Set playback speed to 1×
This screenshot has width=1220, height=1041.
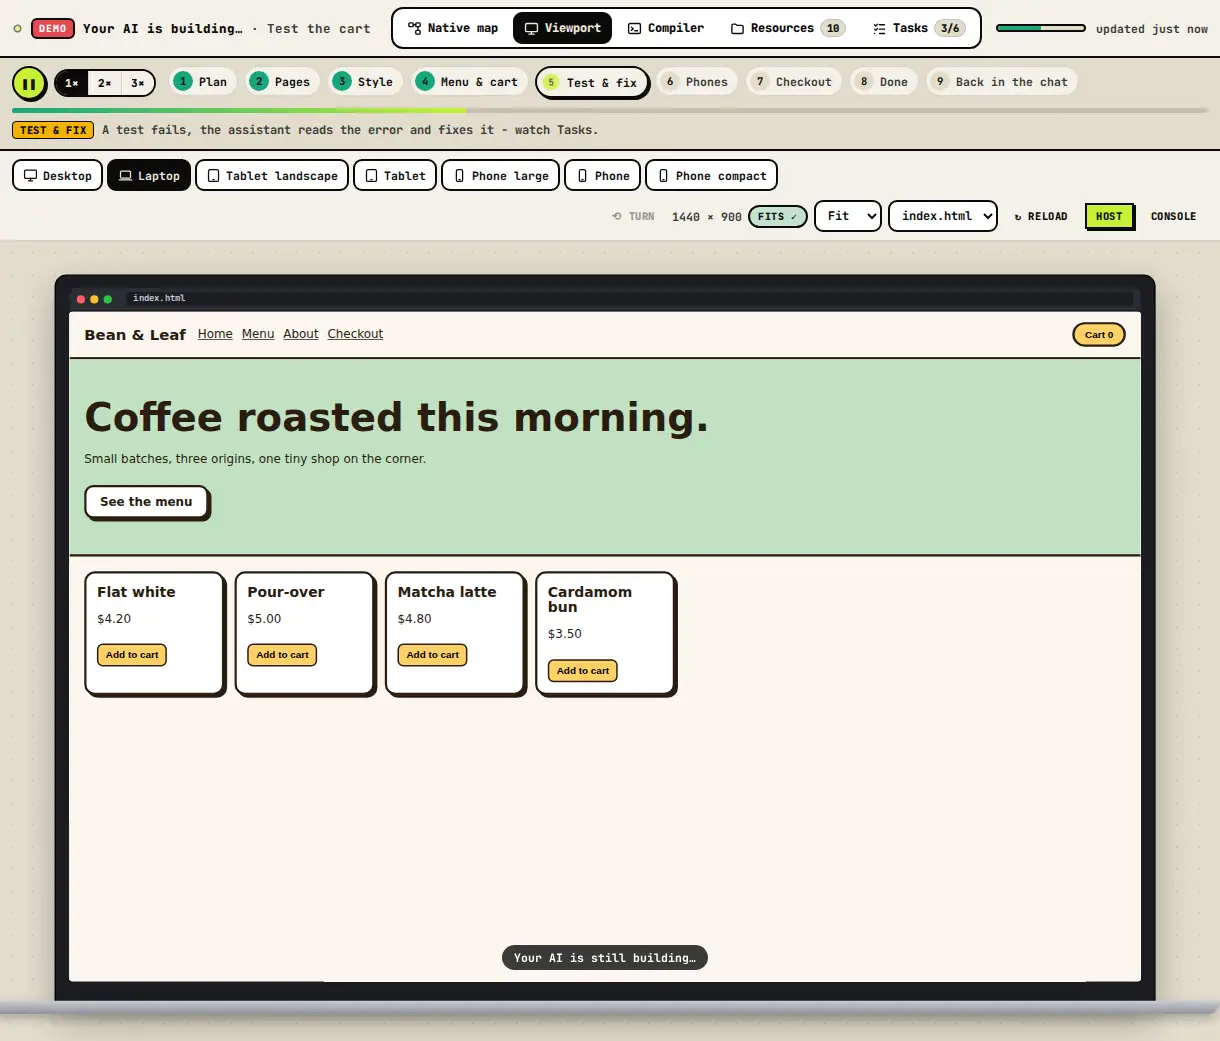[72, 83]
